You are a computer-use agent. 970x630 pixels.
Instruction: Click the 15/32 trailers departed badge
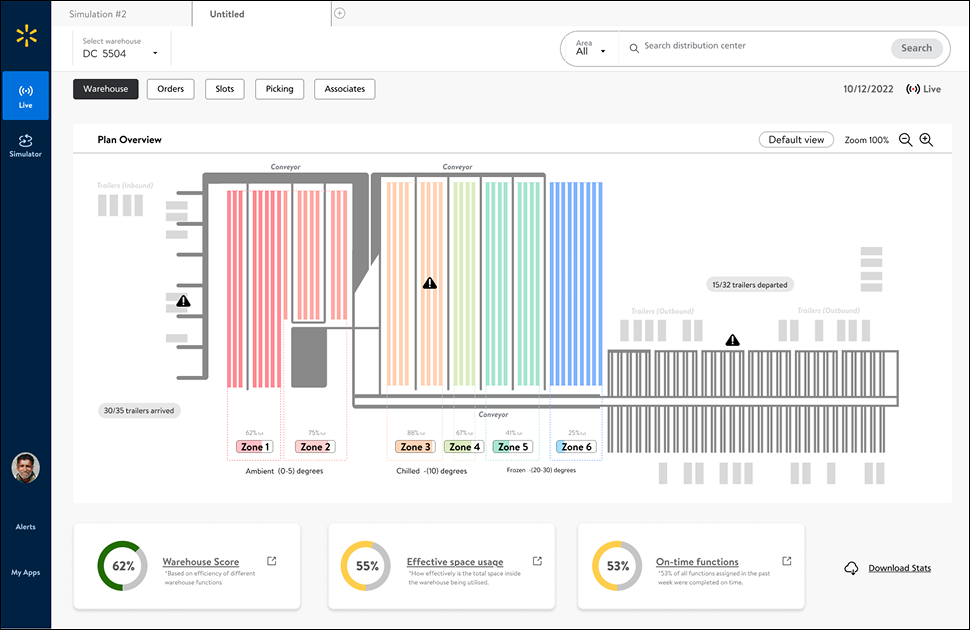[750, 285]
